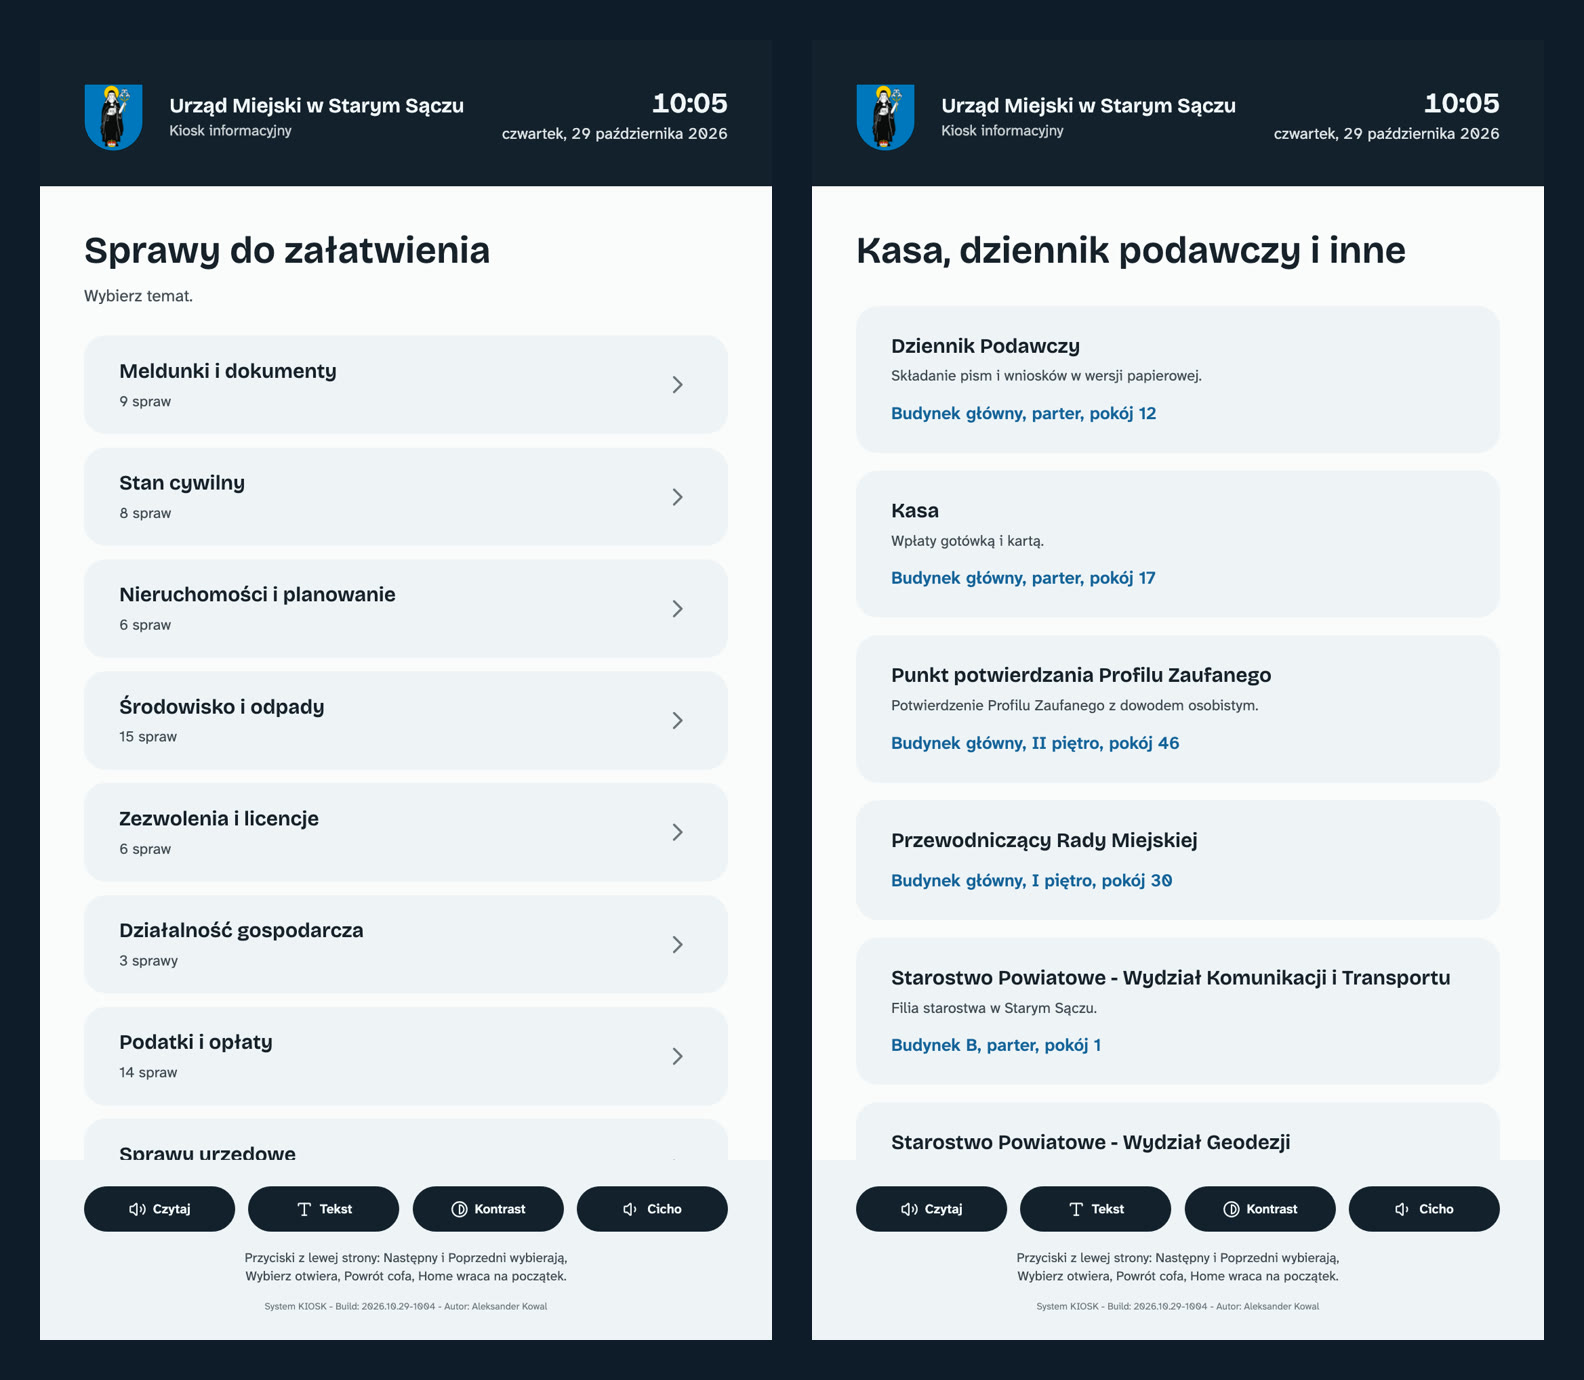Screen dimensions: 1584x1380
Task: Click the 'Sprawy do załatwienia' heading
Action: (x=287, y=250)
